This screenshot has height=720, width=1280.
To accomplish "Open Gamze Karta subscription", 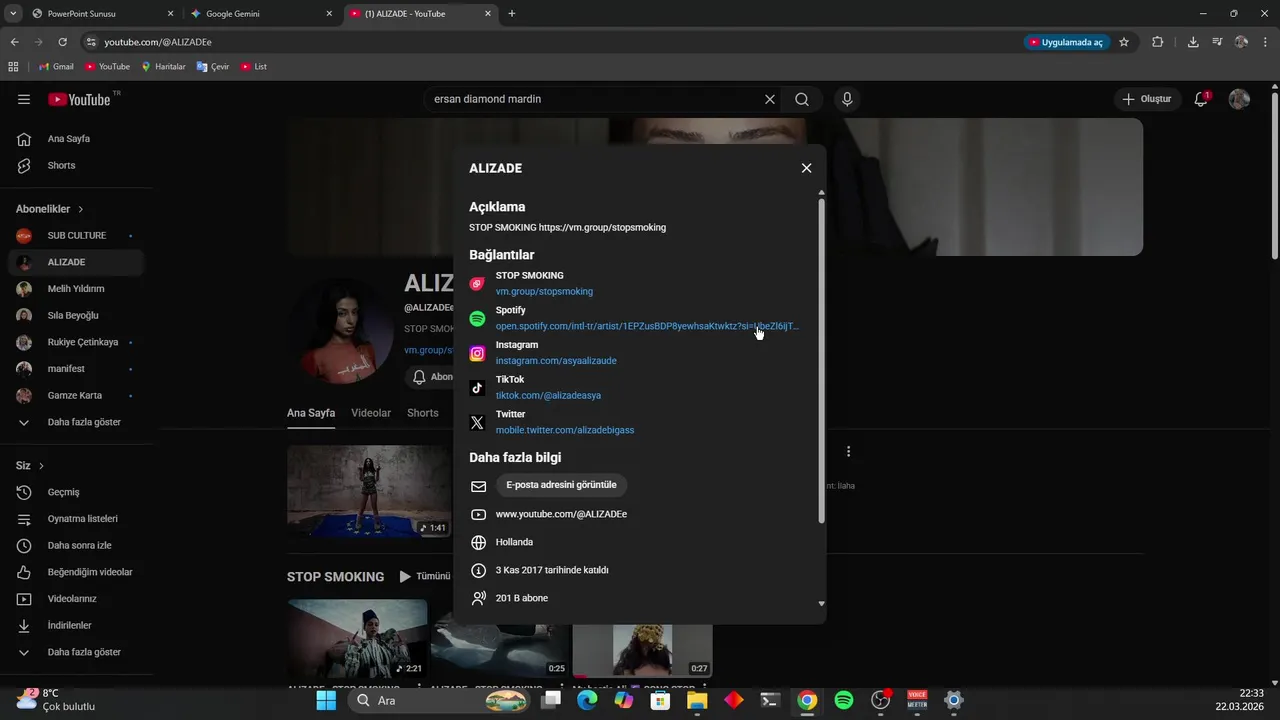I will (76, 395).
